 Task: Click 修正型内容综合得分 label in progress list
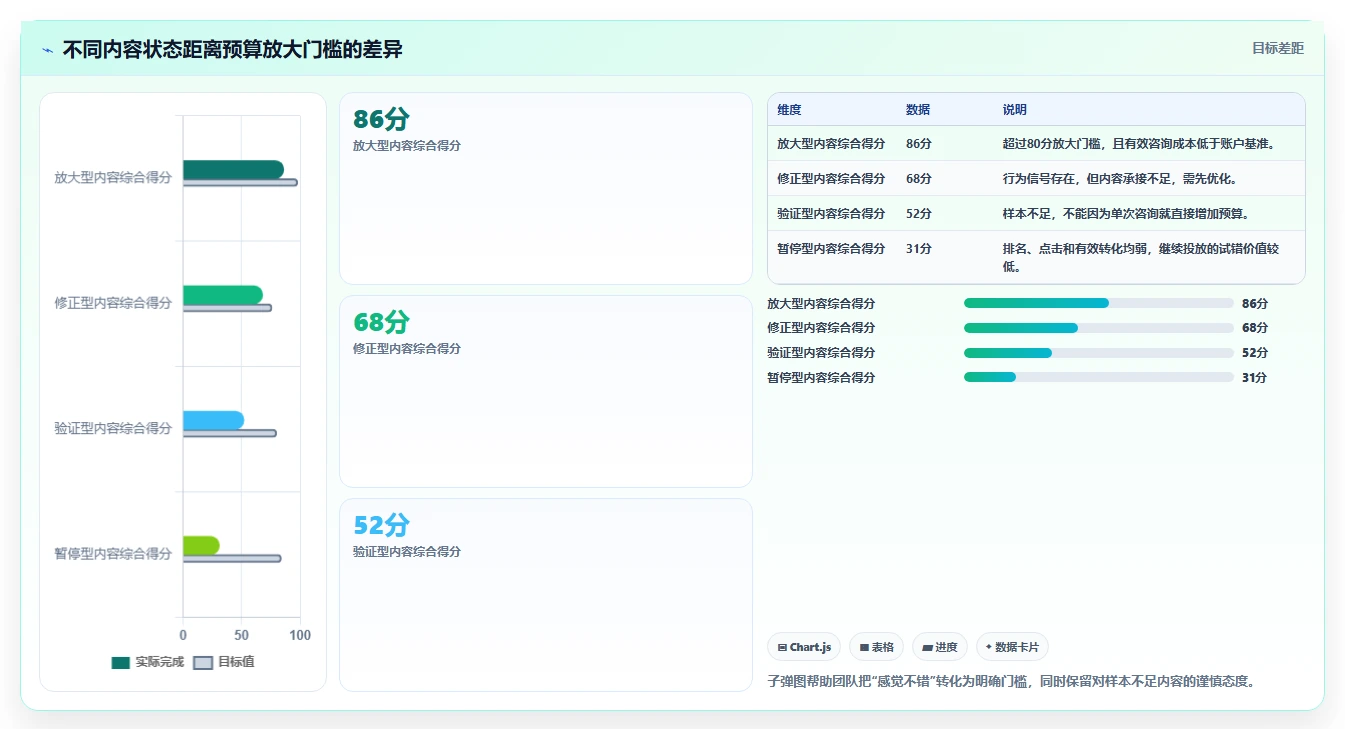tap(821, 328)
